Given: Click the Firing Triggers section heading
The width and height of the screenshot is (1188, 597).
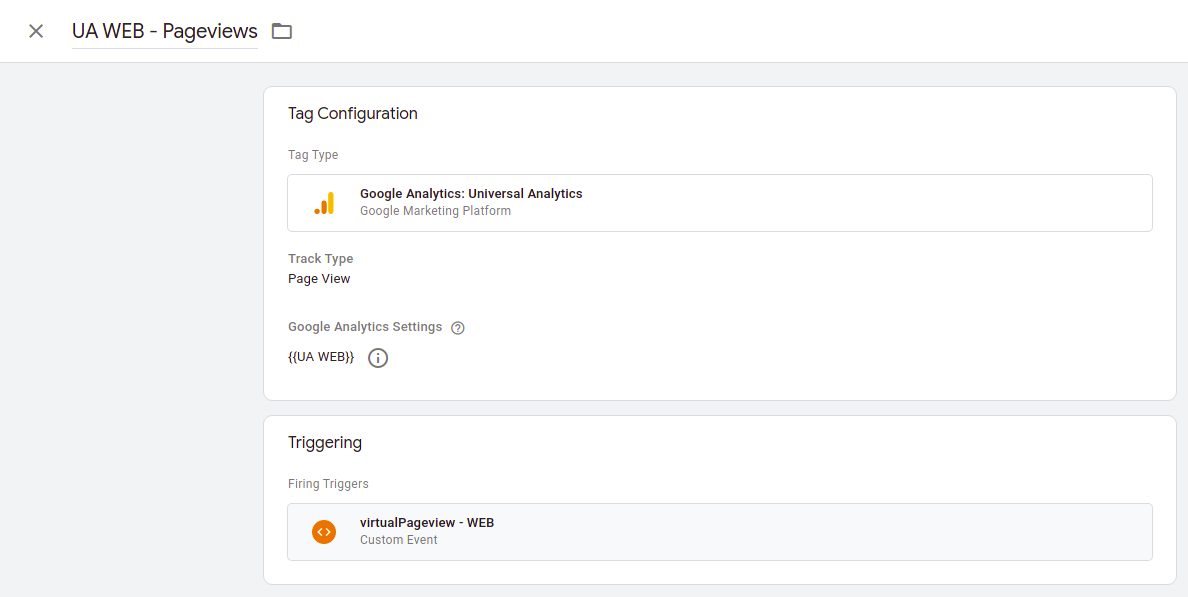Looking at the screenshot, I should point(329,483).
